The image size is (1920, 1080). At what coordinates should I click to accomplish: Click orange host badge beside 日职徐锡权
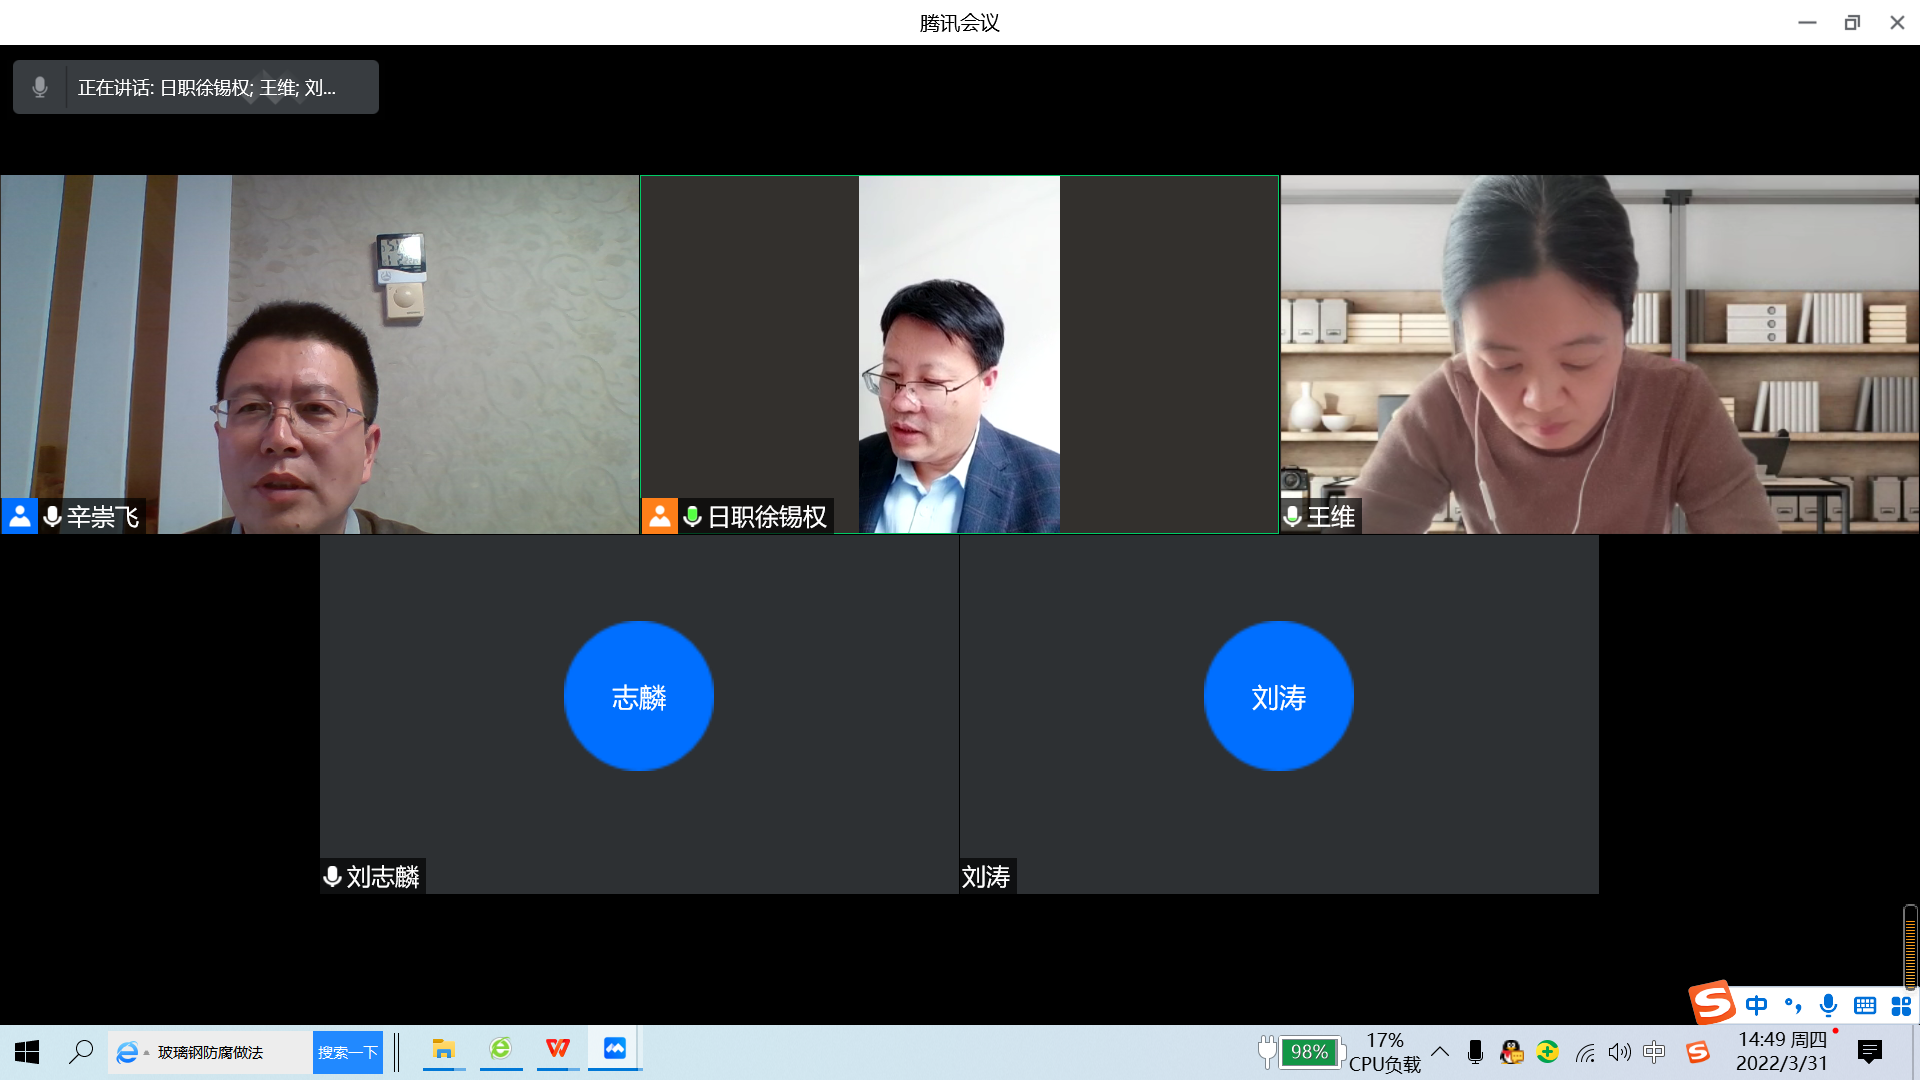[659, 516]
